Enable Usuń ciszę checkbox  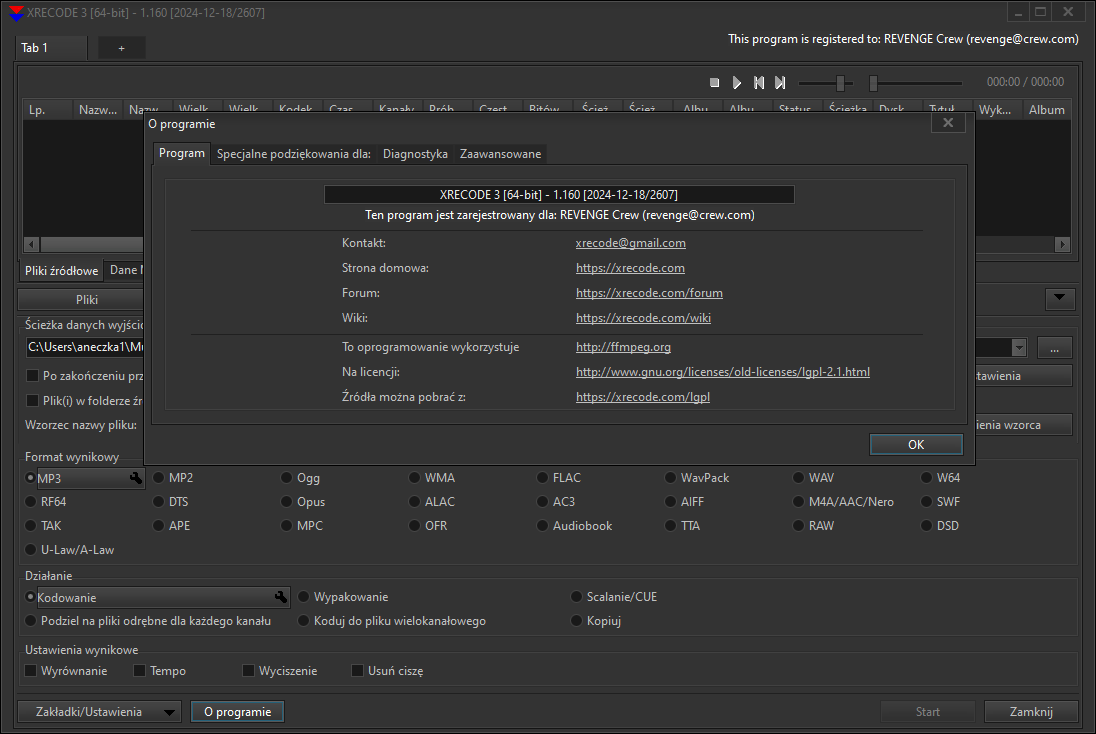coord(357,670)
